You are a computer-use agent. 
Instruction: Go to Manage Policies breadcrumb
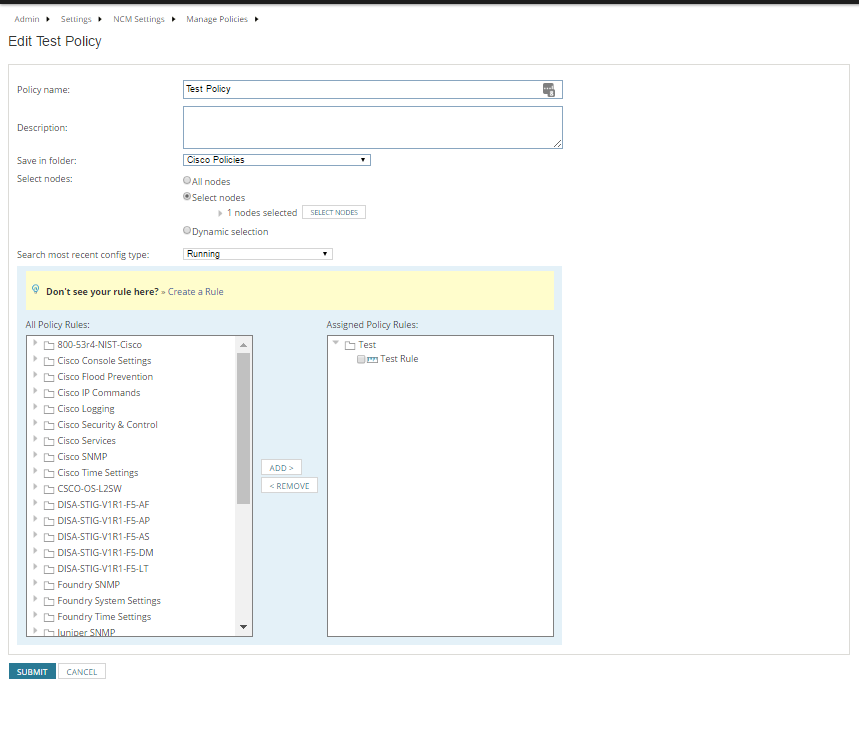[x=217, y=19]
